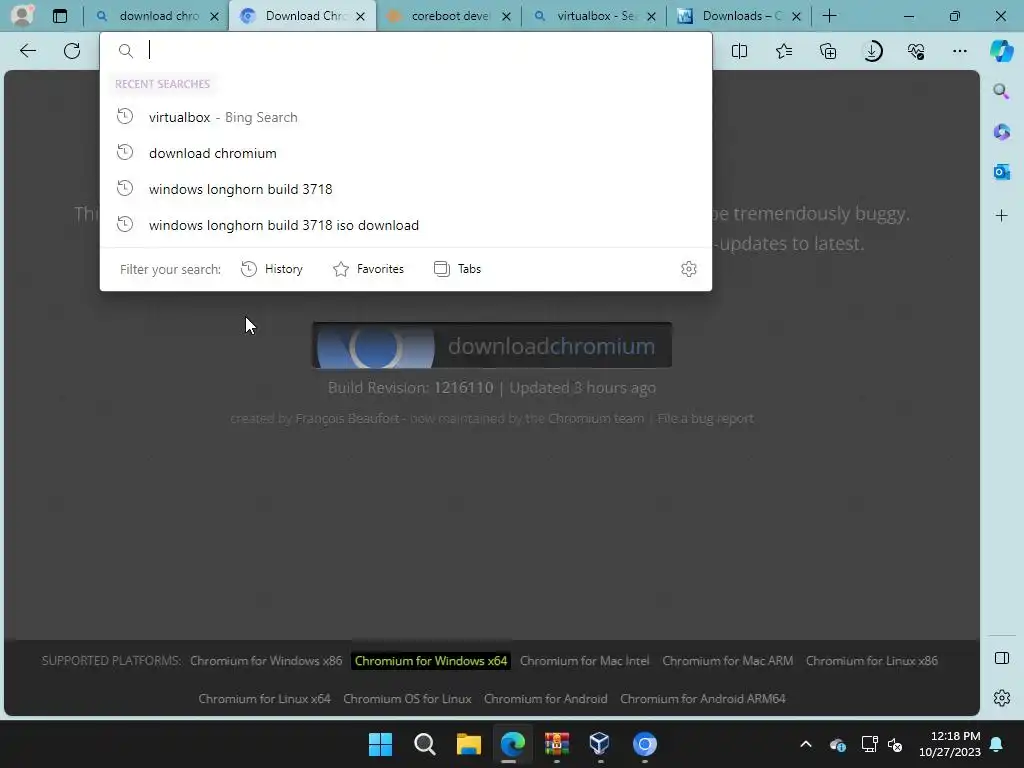This screenshot has height=768, width=1024.
Task: Open VirtualBox from taskbar
Action: tap(600, 744)
